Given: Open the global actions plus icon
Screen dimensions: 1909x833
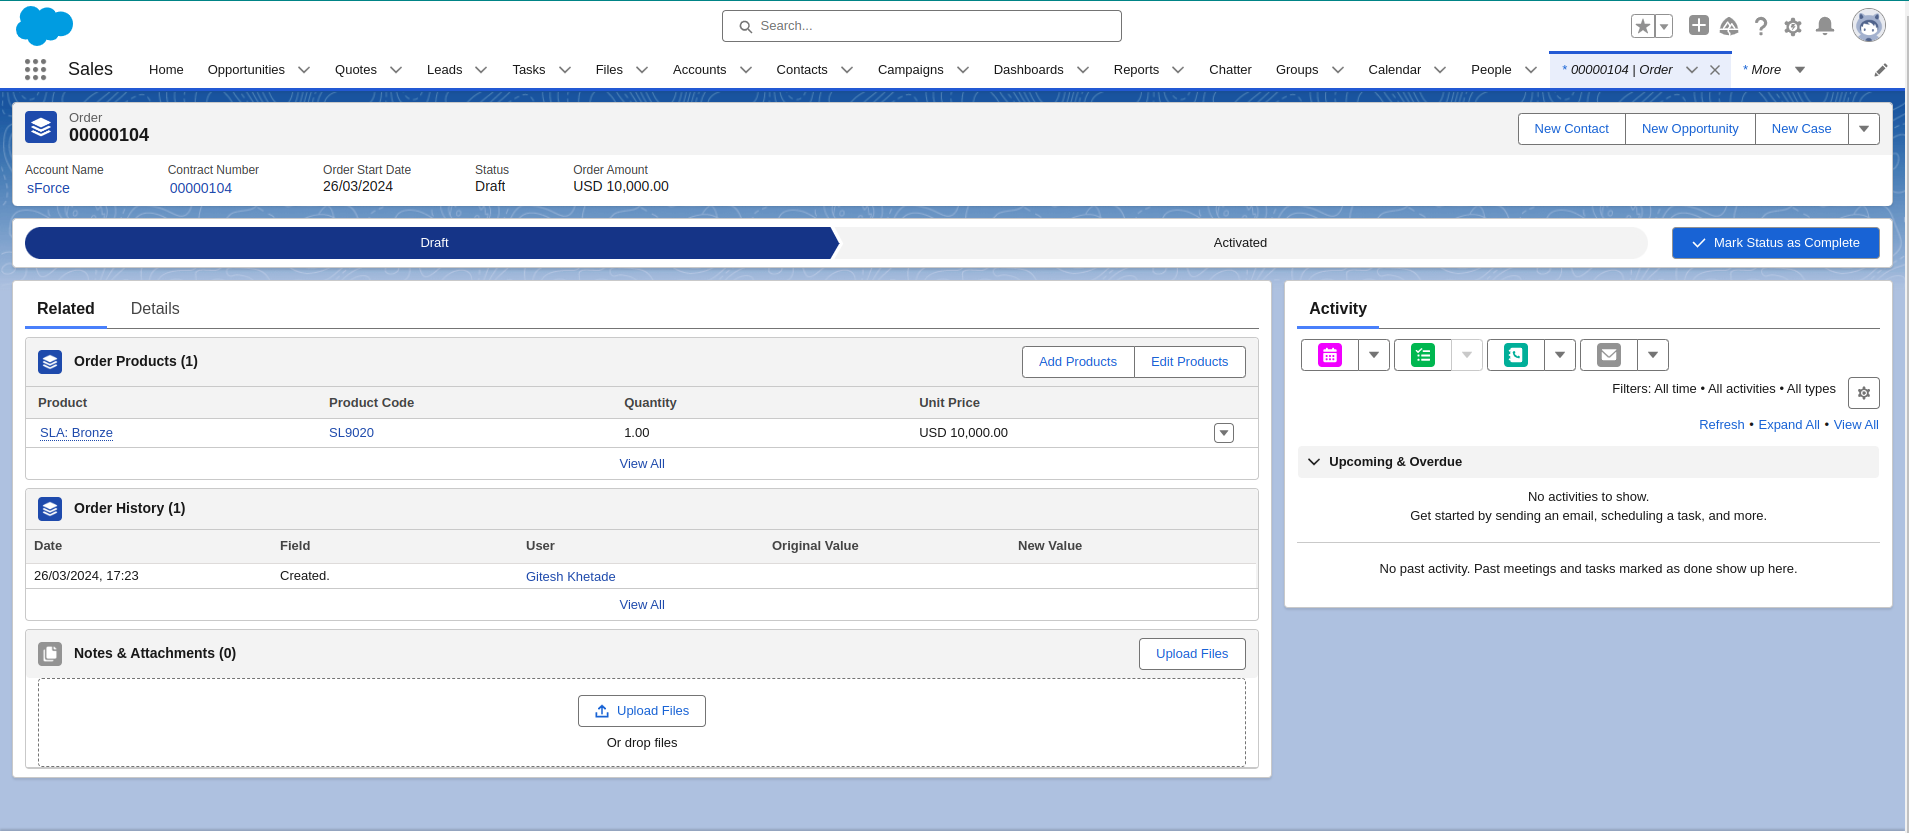Looking at the screenshot, I should pyautogui.click(x=1698, y=25).
